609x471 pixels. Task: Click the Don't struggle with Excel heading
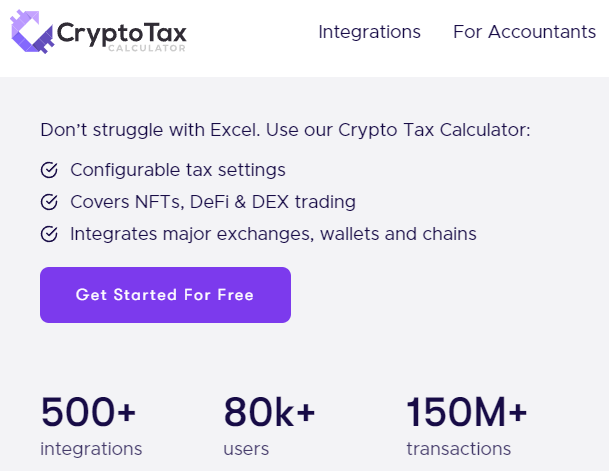click(x=285, y=130)
